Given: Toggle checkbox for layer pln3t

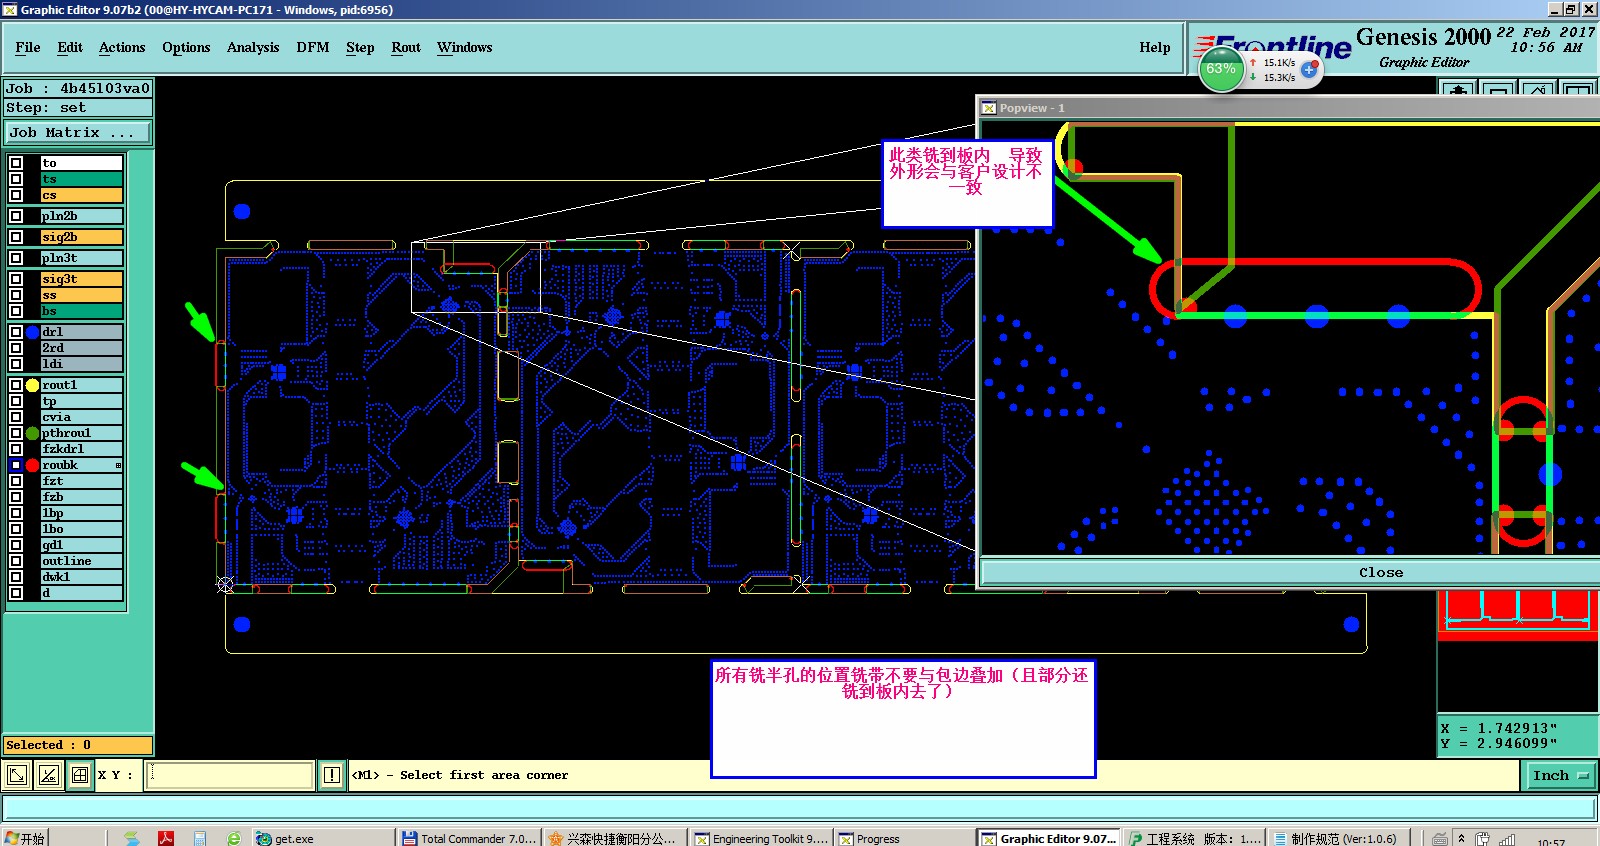Looking at the screenshot, I should (x=16, y=258).
